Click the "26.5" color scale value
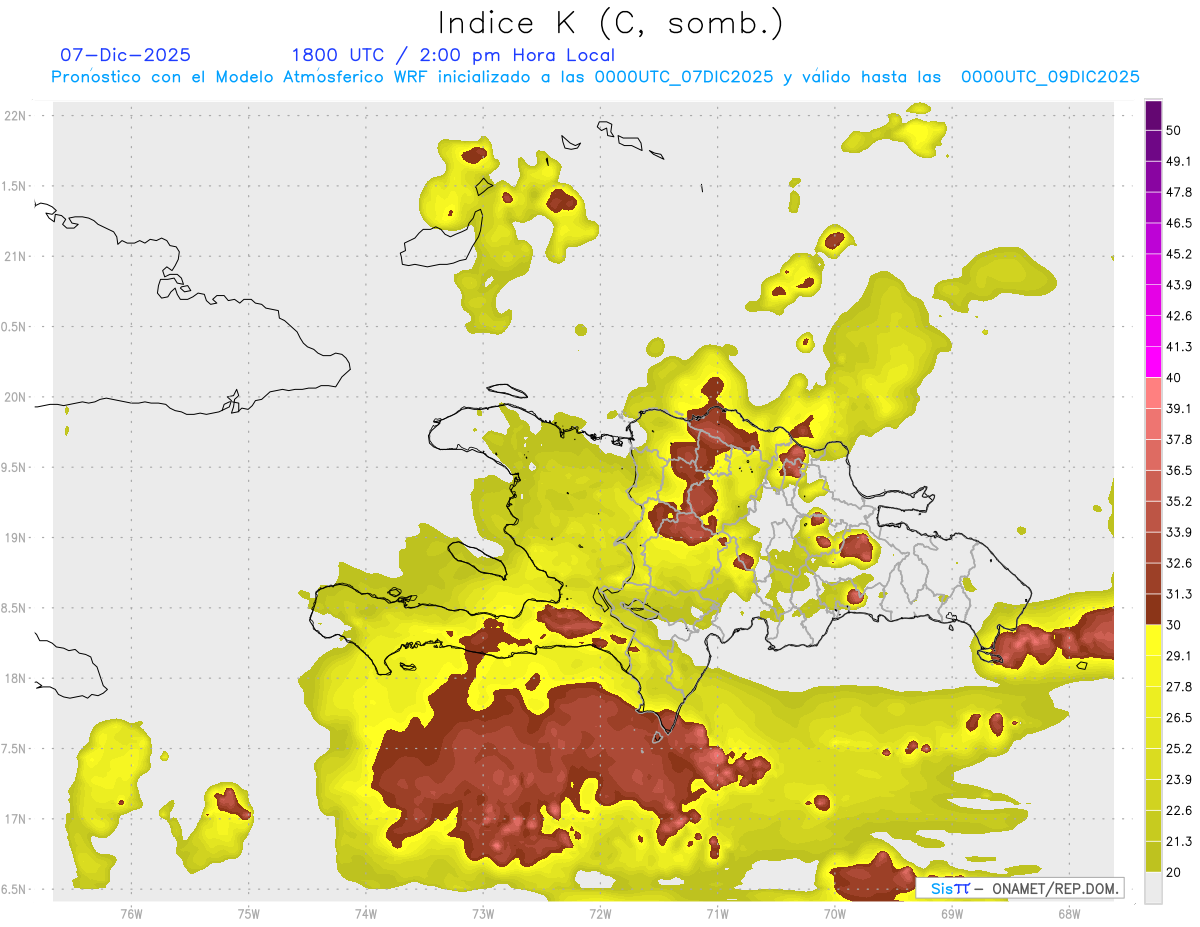The width and height of the screenshot is (1200, 927). (x=1179, y=718)
